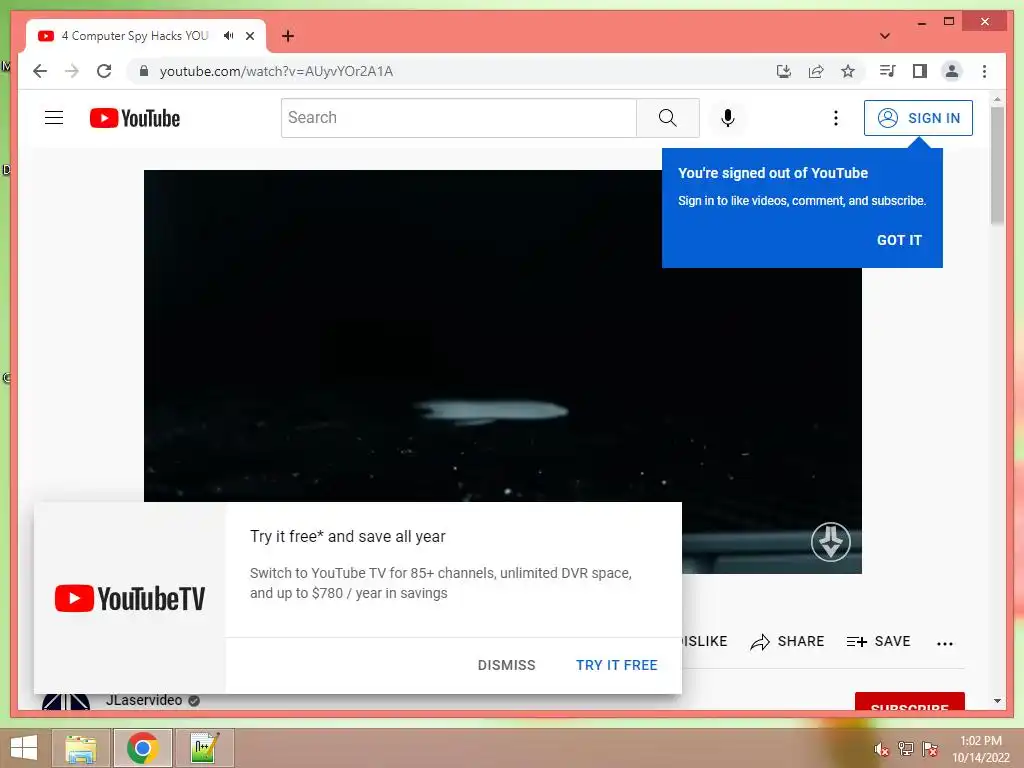
Task: Expand the tab search chevron
Action: (x=885, y=36)
